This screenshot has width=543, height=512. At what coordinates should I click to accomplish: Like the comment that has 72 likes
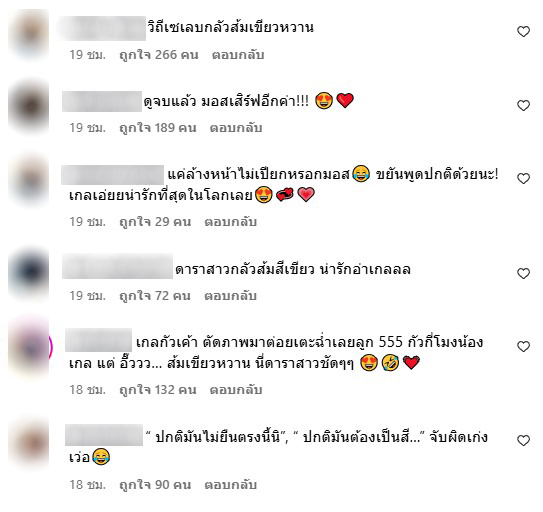523,273
